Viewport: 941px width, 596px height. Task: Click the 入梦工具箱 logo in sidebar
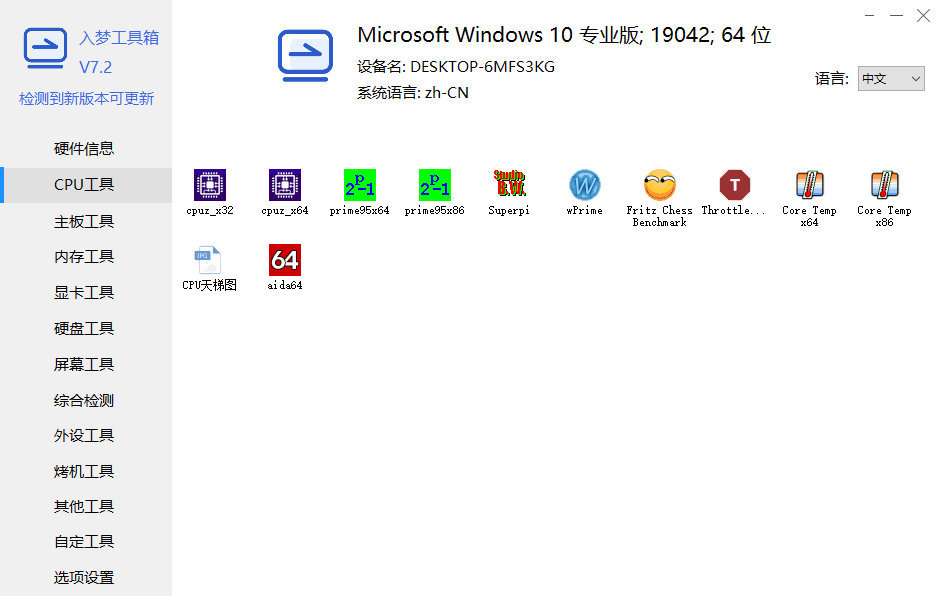pos(45,49)
